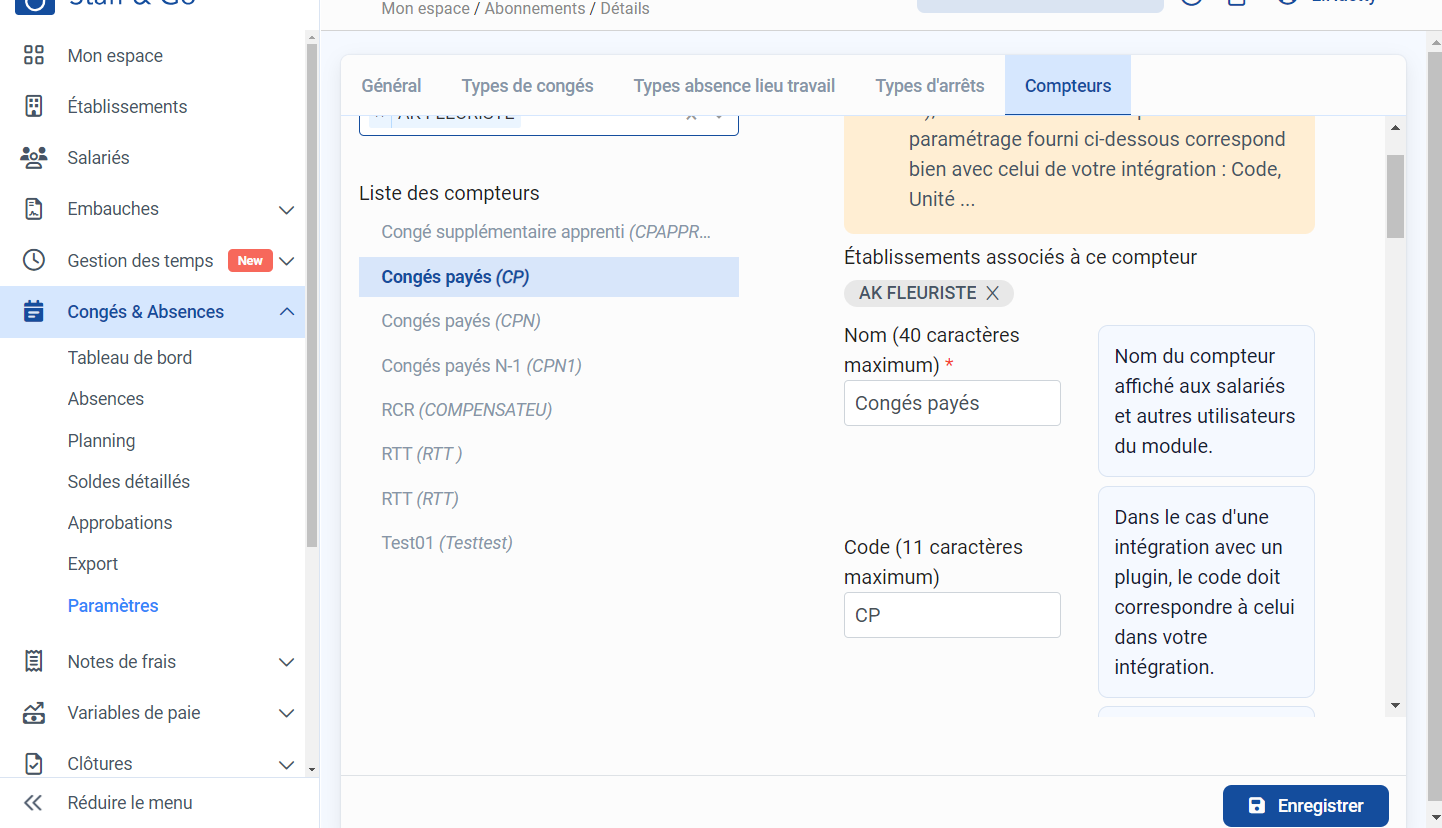The image size is (1442, 828).
Task: Click Mon espace in the breadcrumb
Action: 426,9
